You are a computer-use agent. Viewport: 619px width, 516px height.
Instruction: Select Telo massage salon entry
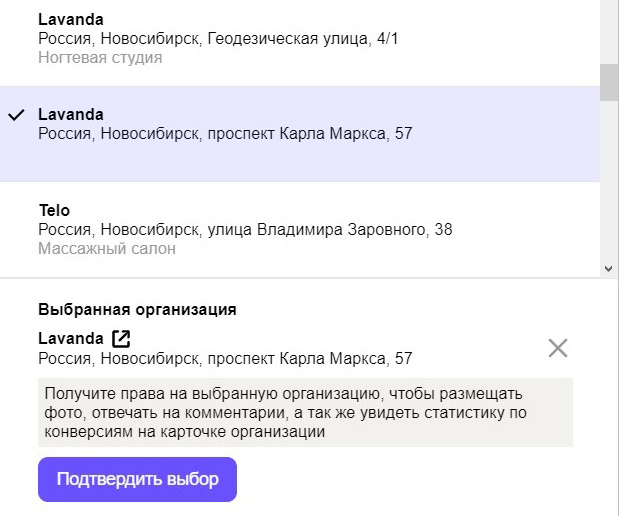[x=300, y=229]
